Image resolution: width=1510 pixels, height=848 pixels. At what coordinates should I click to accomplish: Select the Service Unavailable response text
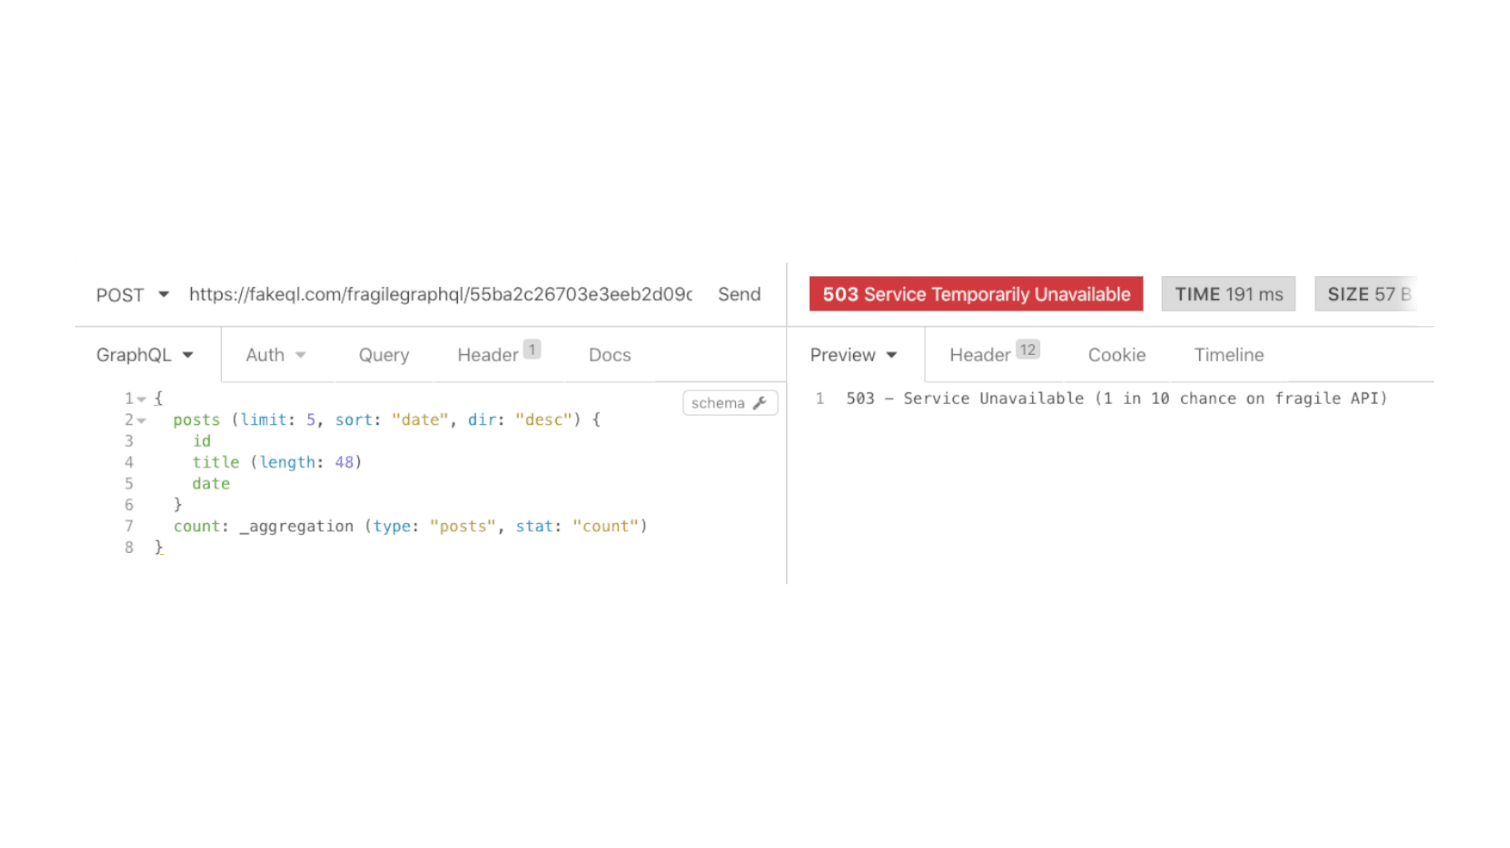[x=1115, y=397]
